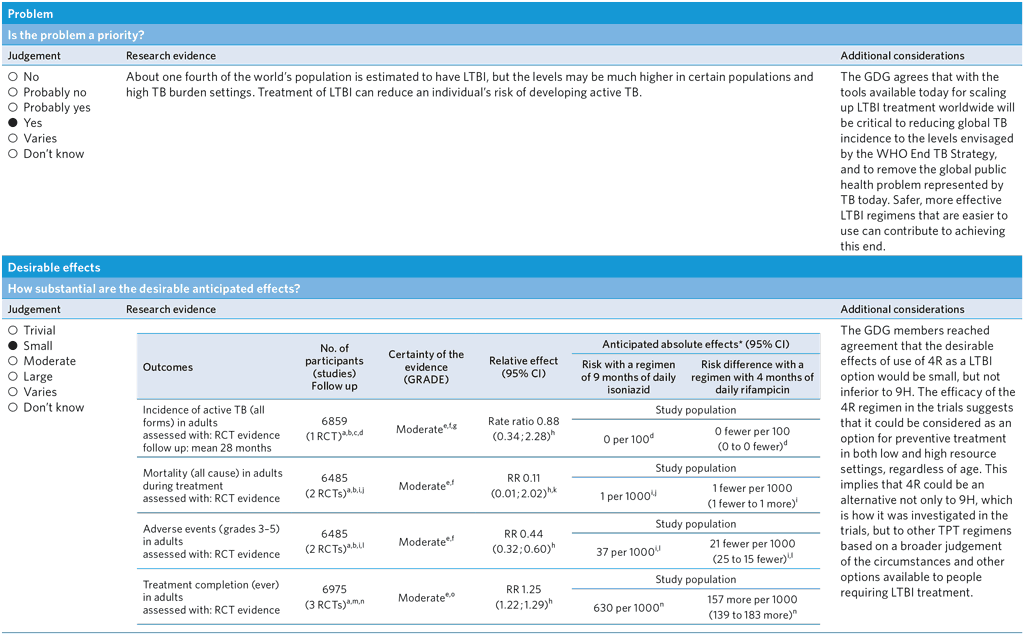Image resolution: width=1024 pixels, height=635 pixels.
Task: Collapse the blue "Problem" section header
Action: coord(512,13)
